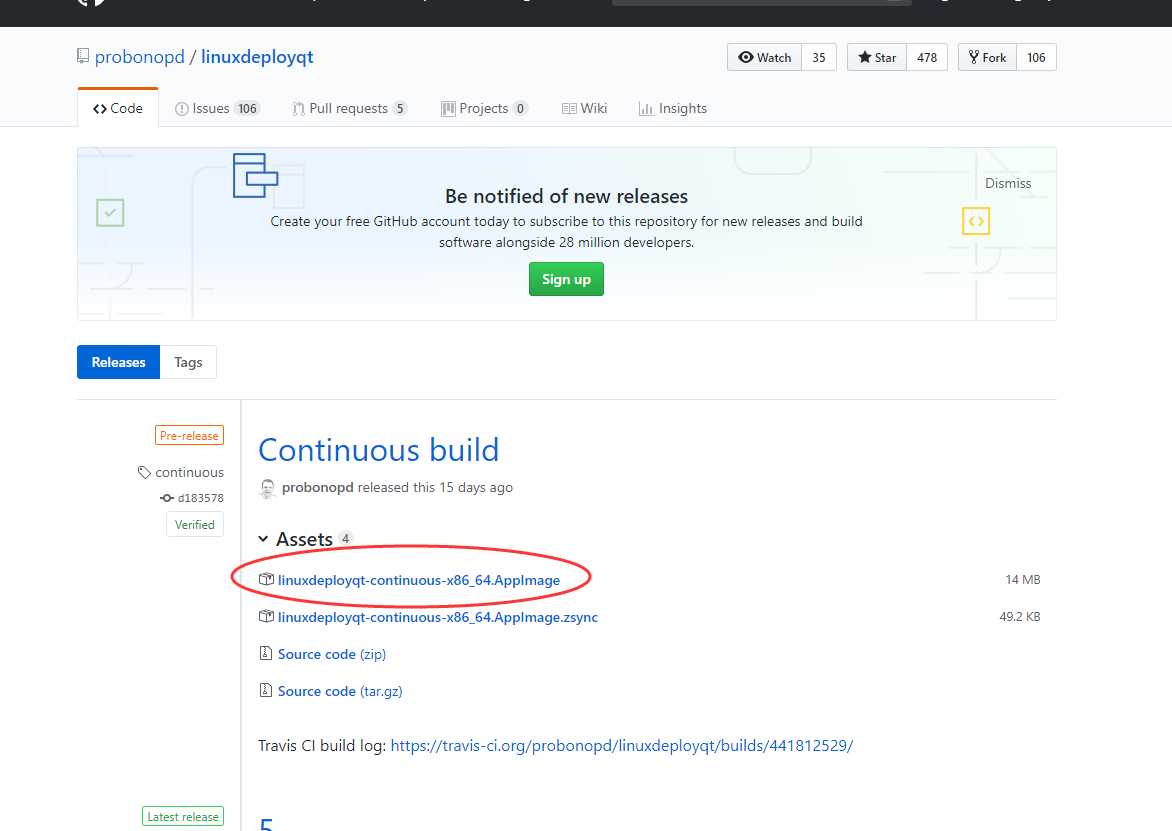Screen dimensions: 1172x831
Task: Click the 14 MB file size
Action: [1023, 580]
